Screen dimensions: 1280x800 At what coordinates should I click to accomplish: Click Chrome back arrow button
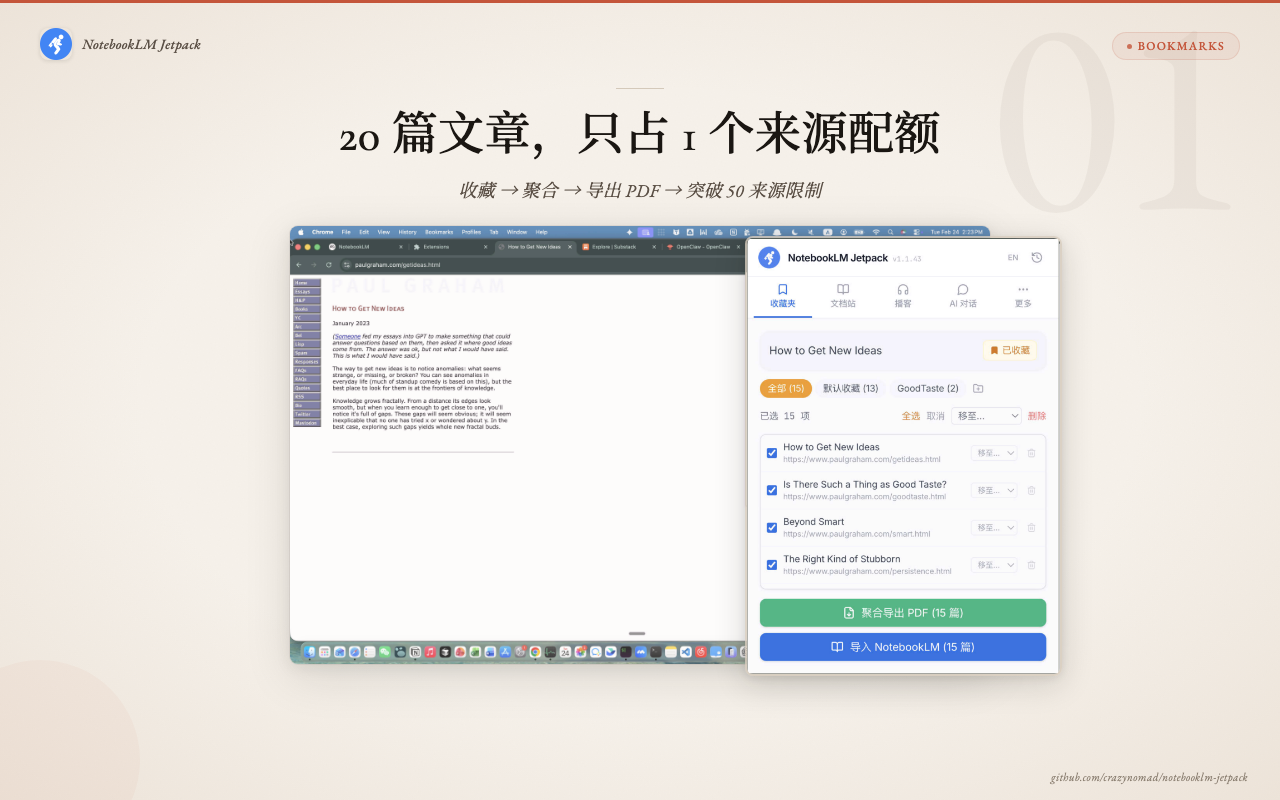299,265
